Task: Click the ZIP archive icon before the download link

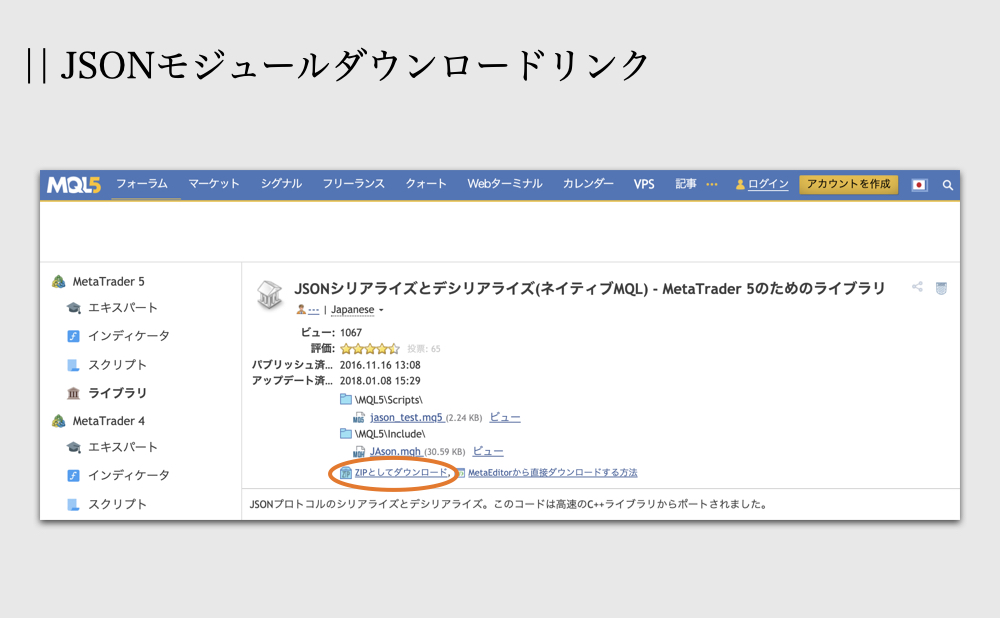Action: (x=346, y=471)
